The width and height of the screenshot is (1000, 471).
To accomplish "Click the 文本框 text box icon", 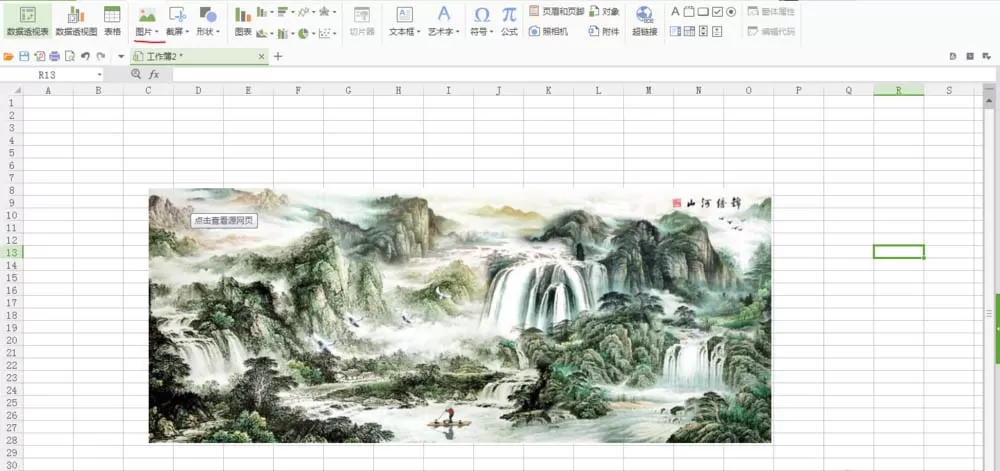I will (404, 15).
